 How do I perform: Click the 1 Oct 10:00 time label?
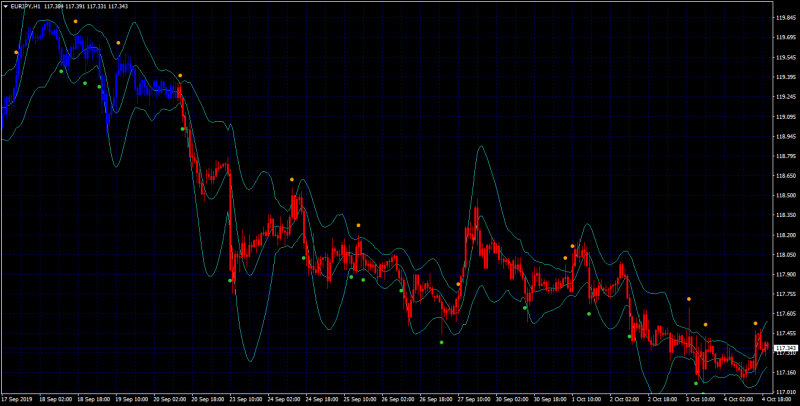coord(588,398)
